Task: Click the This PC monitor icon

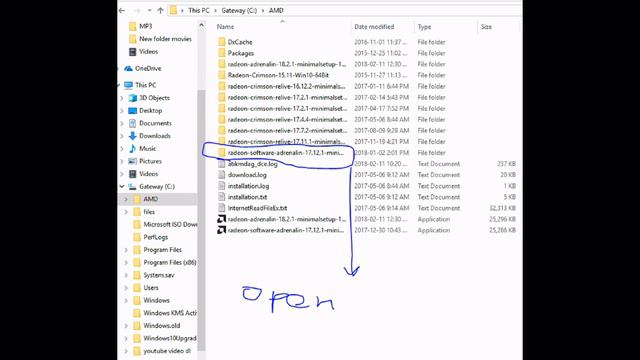Action: click(x=129, y=85)
